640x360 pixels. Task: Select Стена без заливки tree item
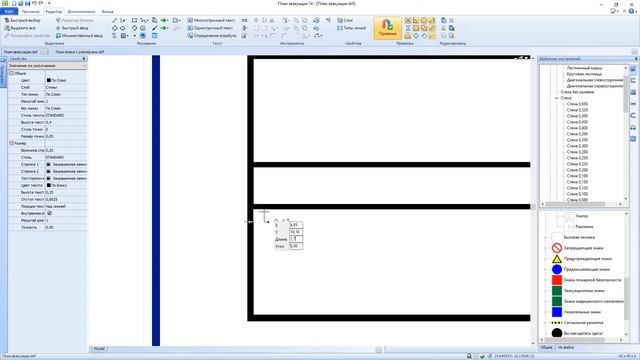click(577, 92)
